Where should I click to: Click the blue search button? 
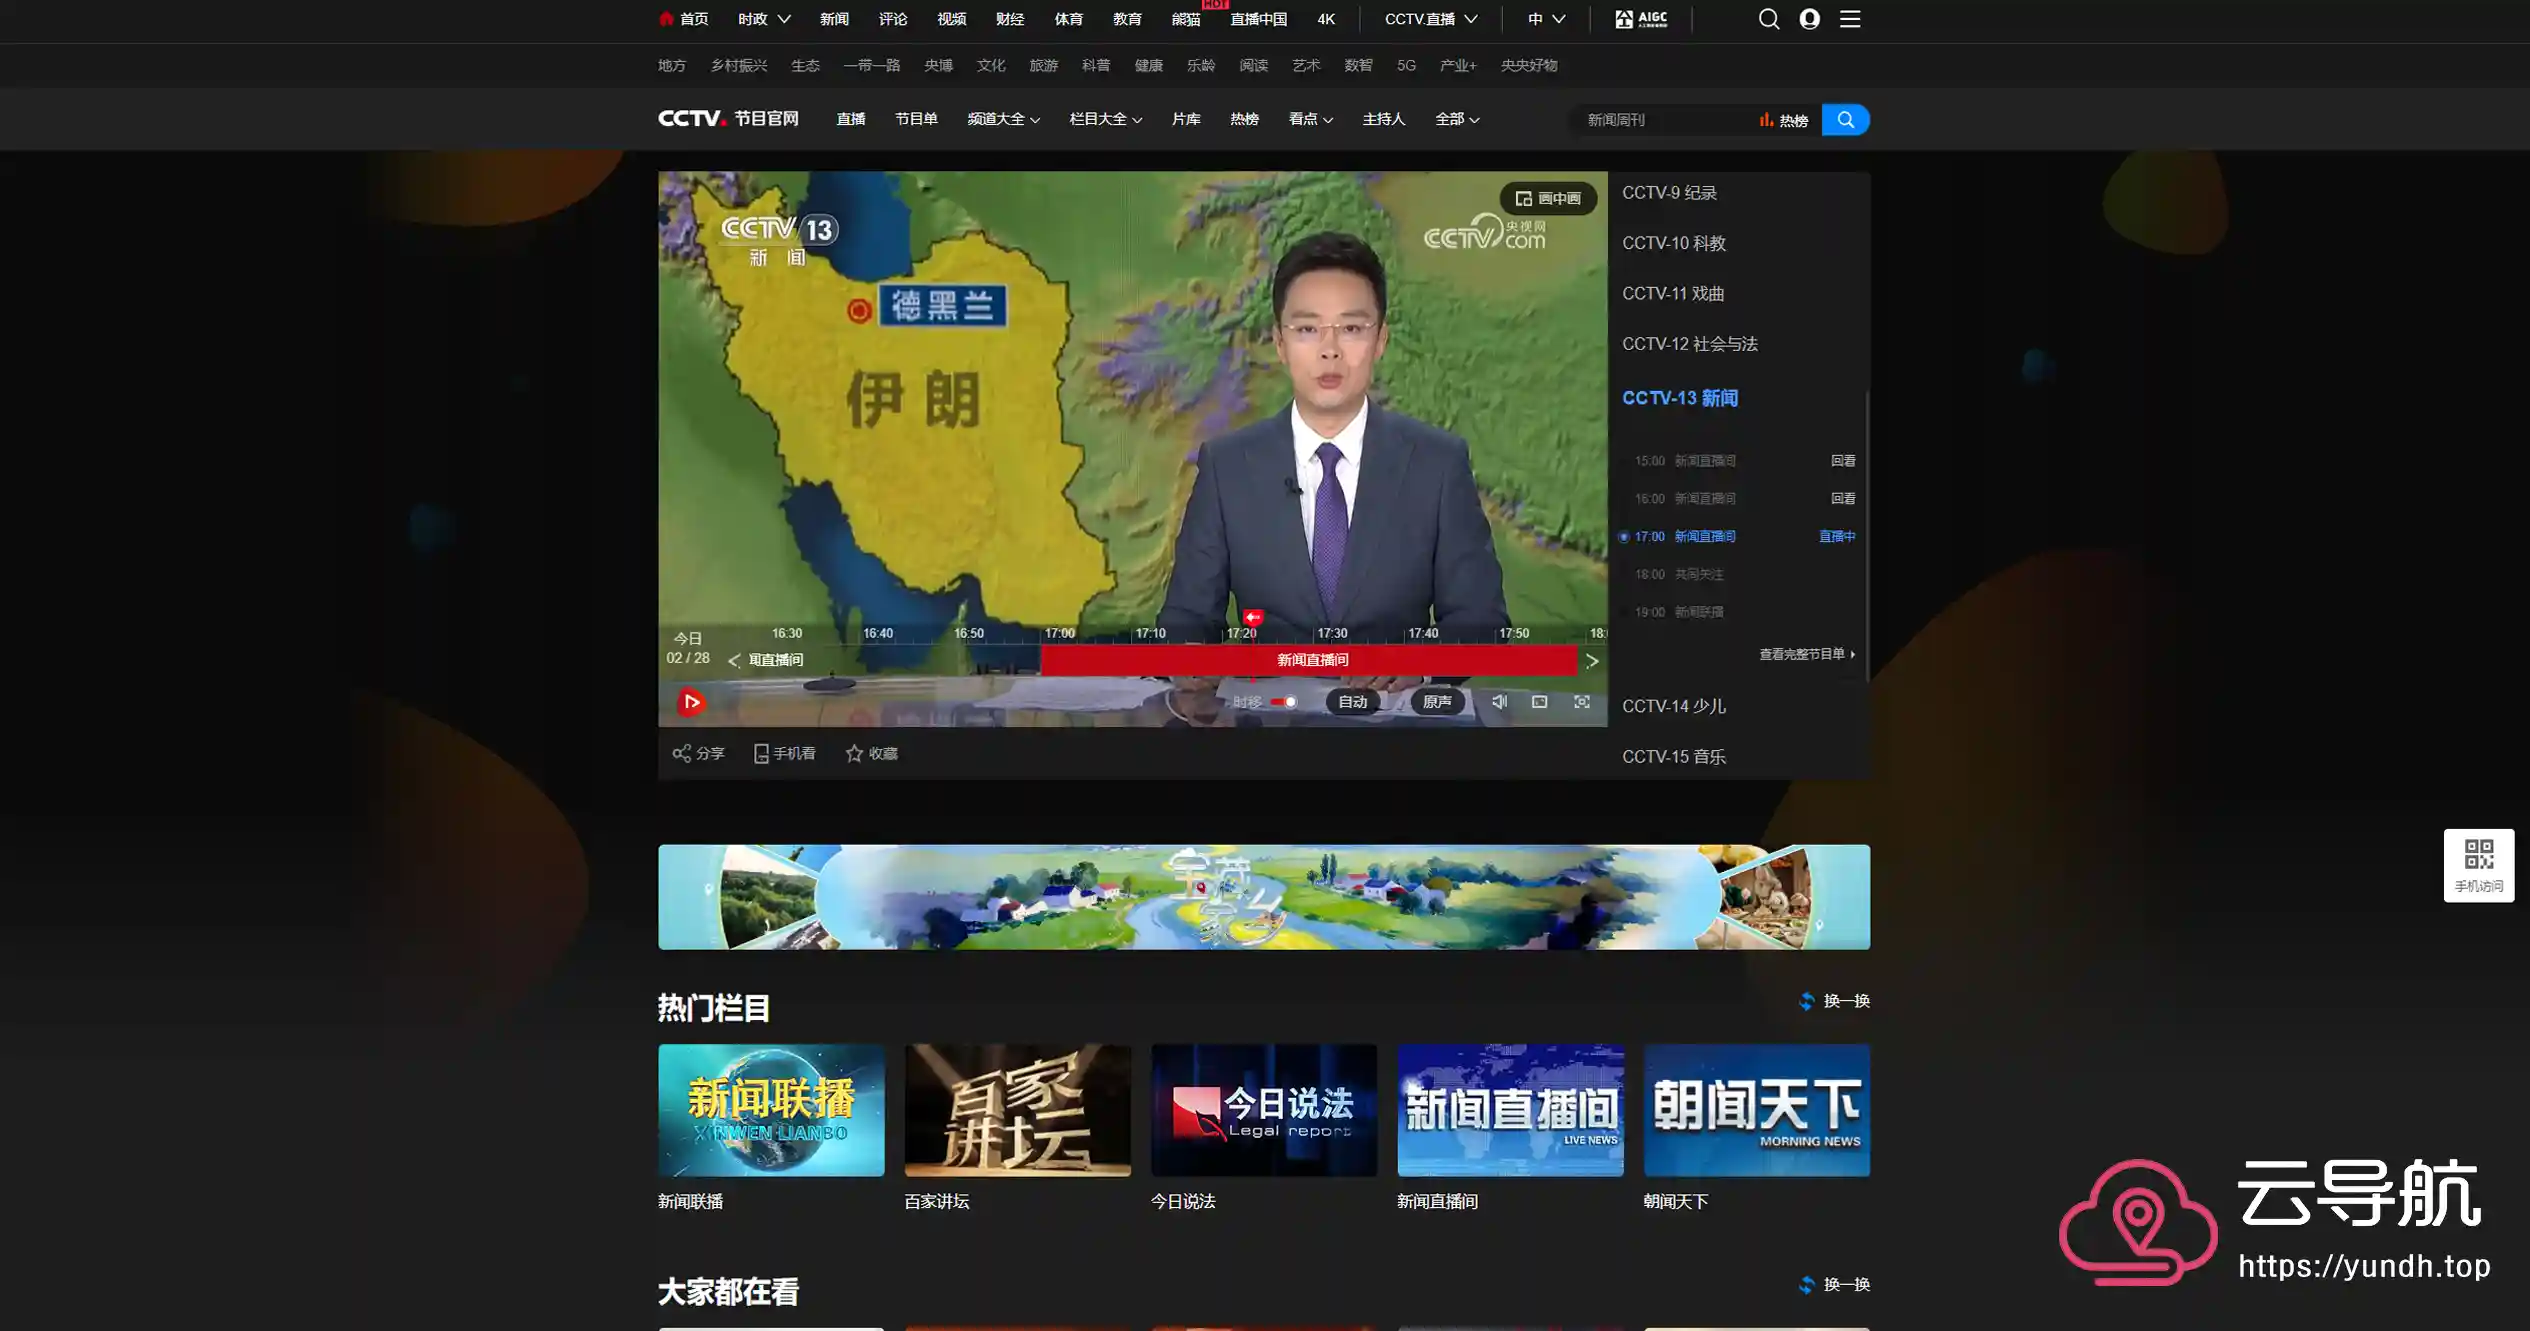[x=1845, y=120]
